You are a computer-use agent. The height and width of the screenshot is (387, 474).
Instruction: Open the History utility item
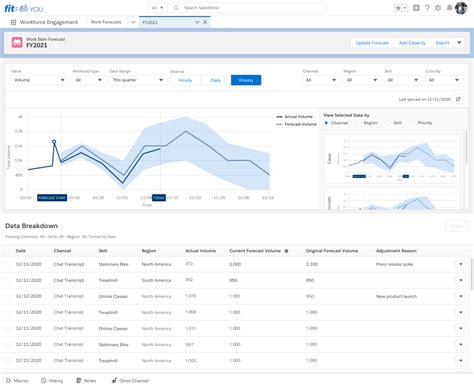pos(52,381)
